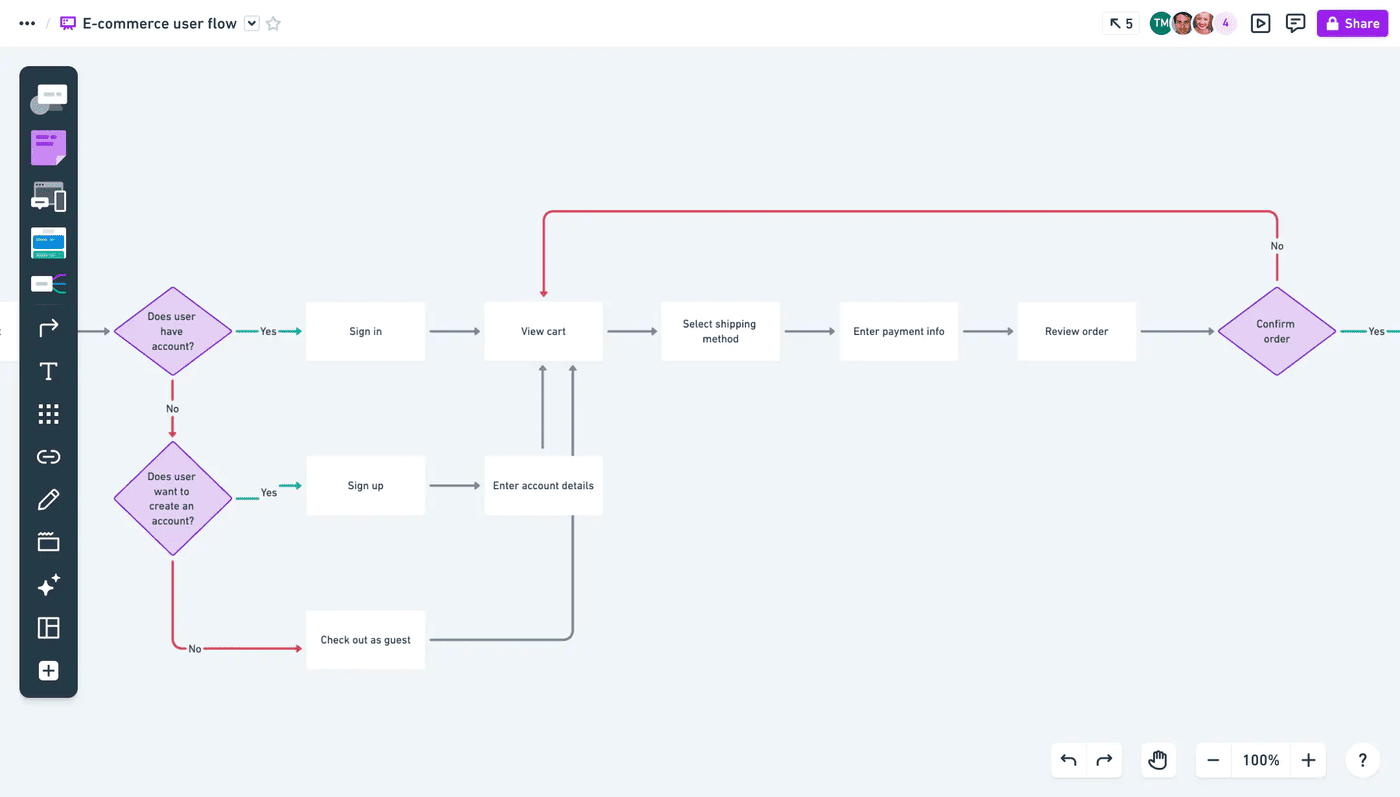Select the connection line tool

point(47,327)
